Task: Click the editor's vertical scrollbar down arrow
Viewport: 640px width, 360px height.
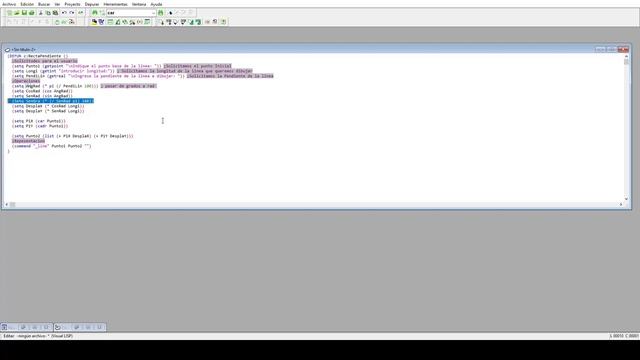Action: point(627,199)
